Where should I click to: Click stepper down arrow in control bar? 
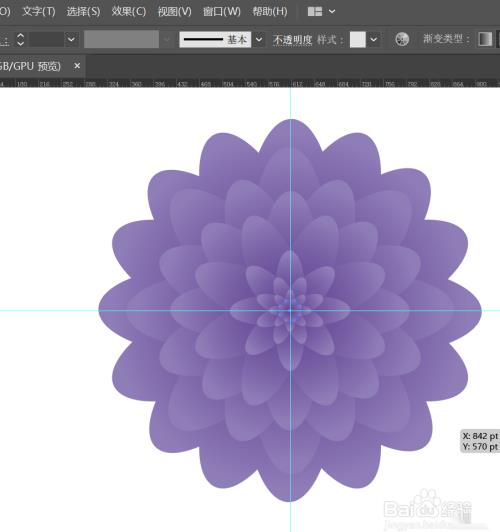(x=20, y=43)
